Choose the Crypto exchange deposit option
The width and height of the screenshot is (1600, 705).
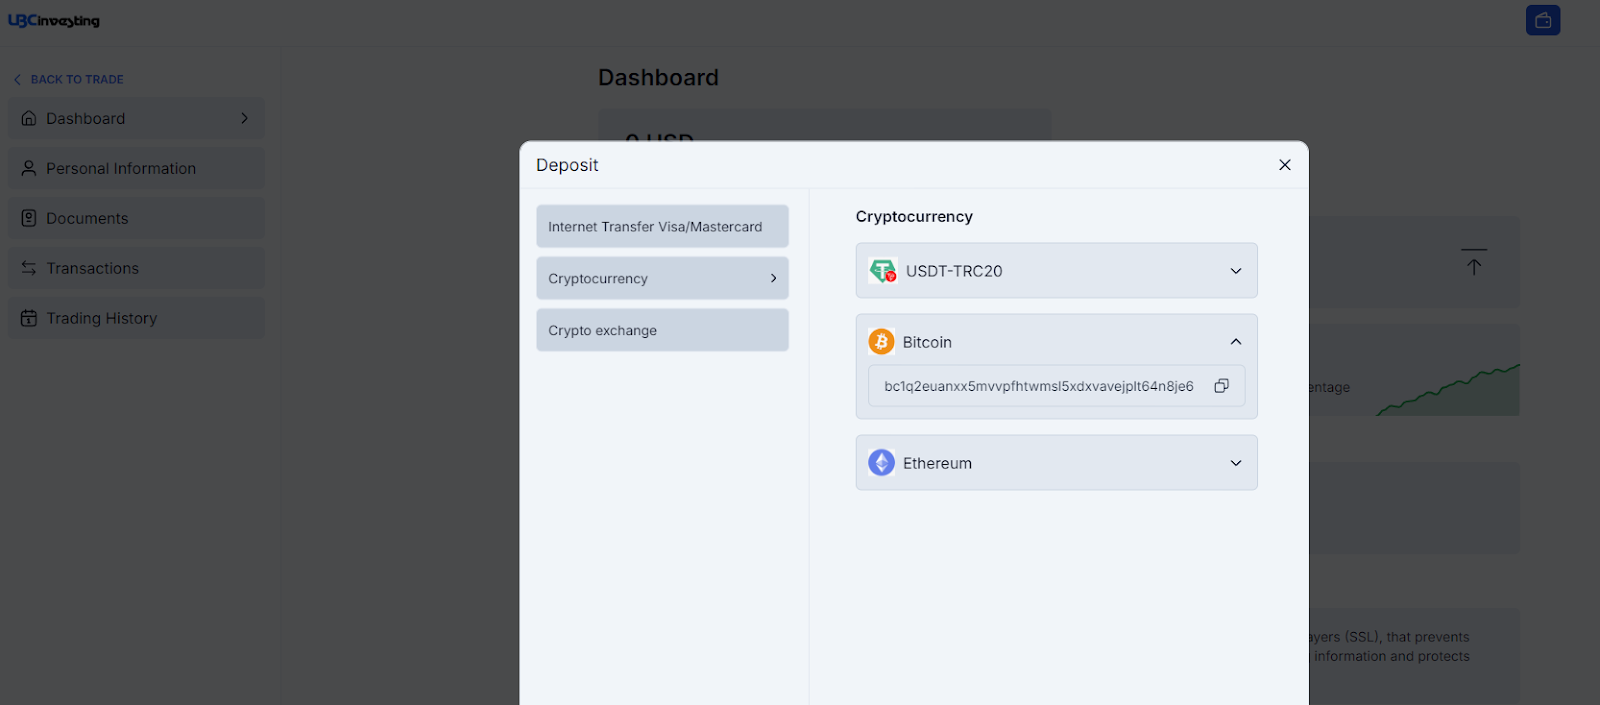(x=662, y=331)
